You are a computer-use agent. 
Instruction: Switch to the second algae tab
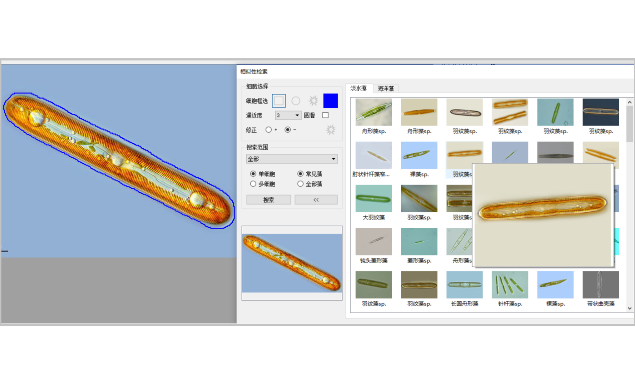pos(386,88)
